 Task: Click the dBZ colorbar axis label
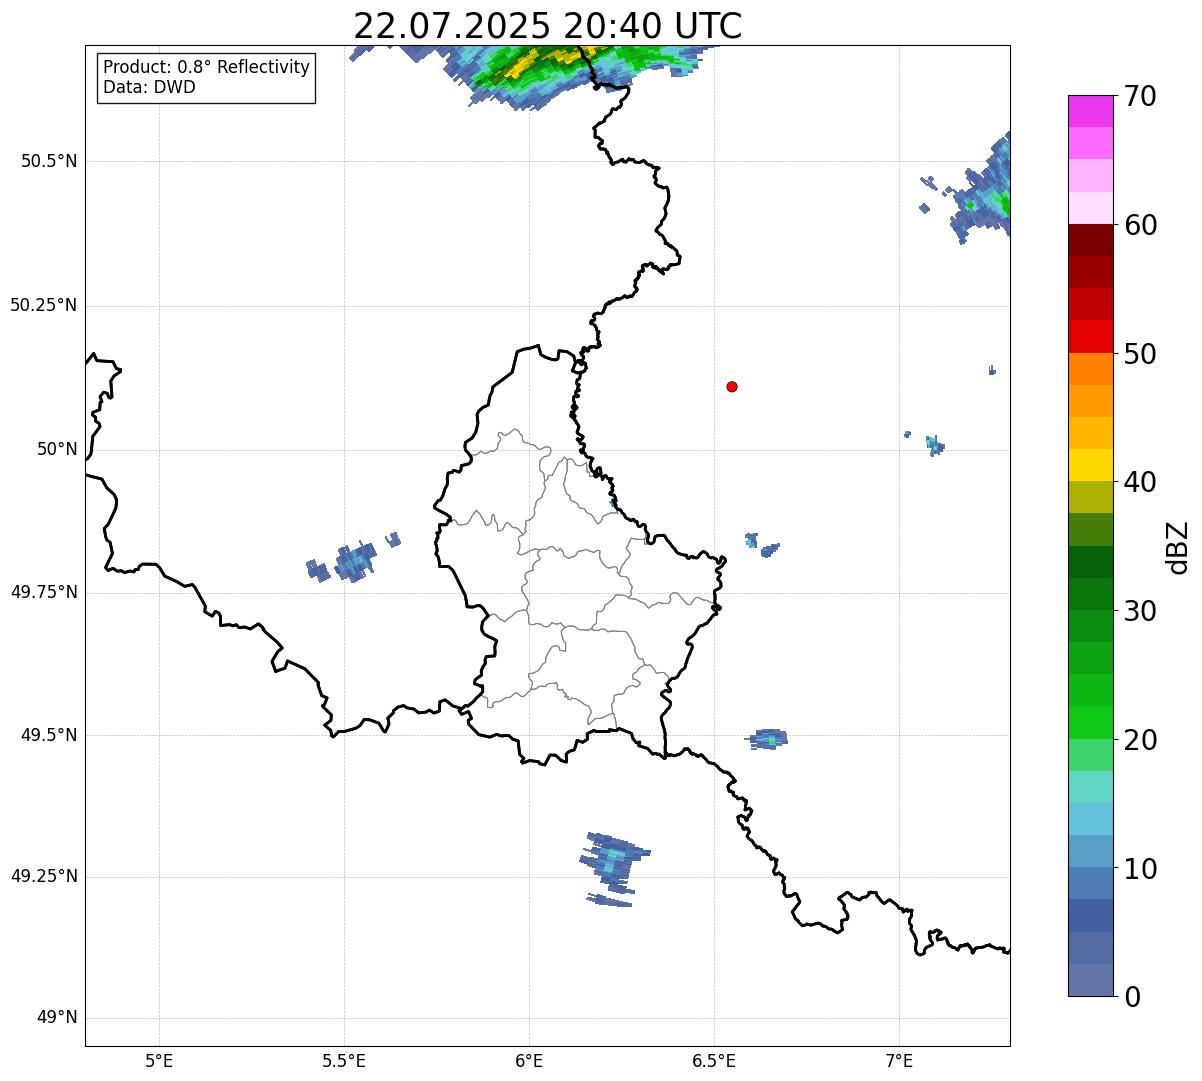coord(1178,547)
